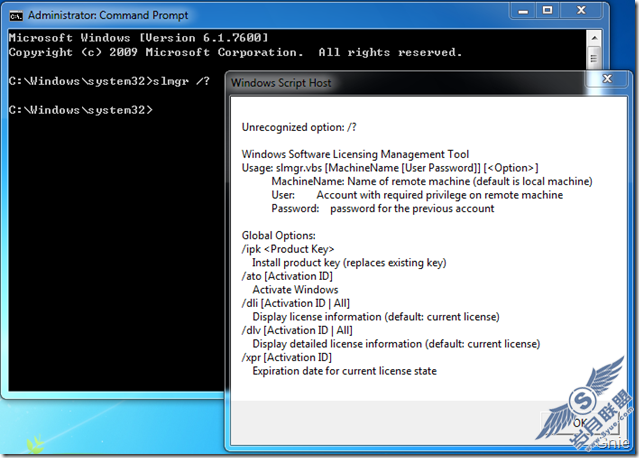Click 'Expiration date for current license state'
This screenshot has height=458, width=639.
(x=344, y=371)
